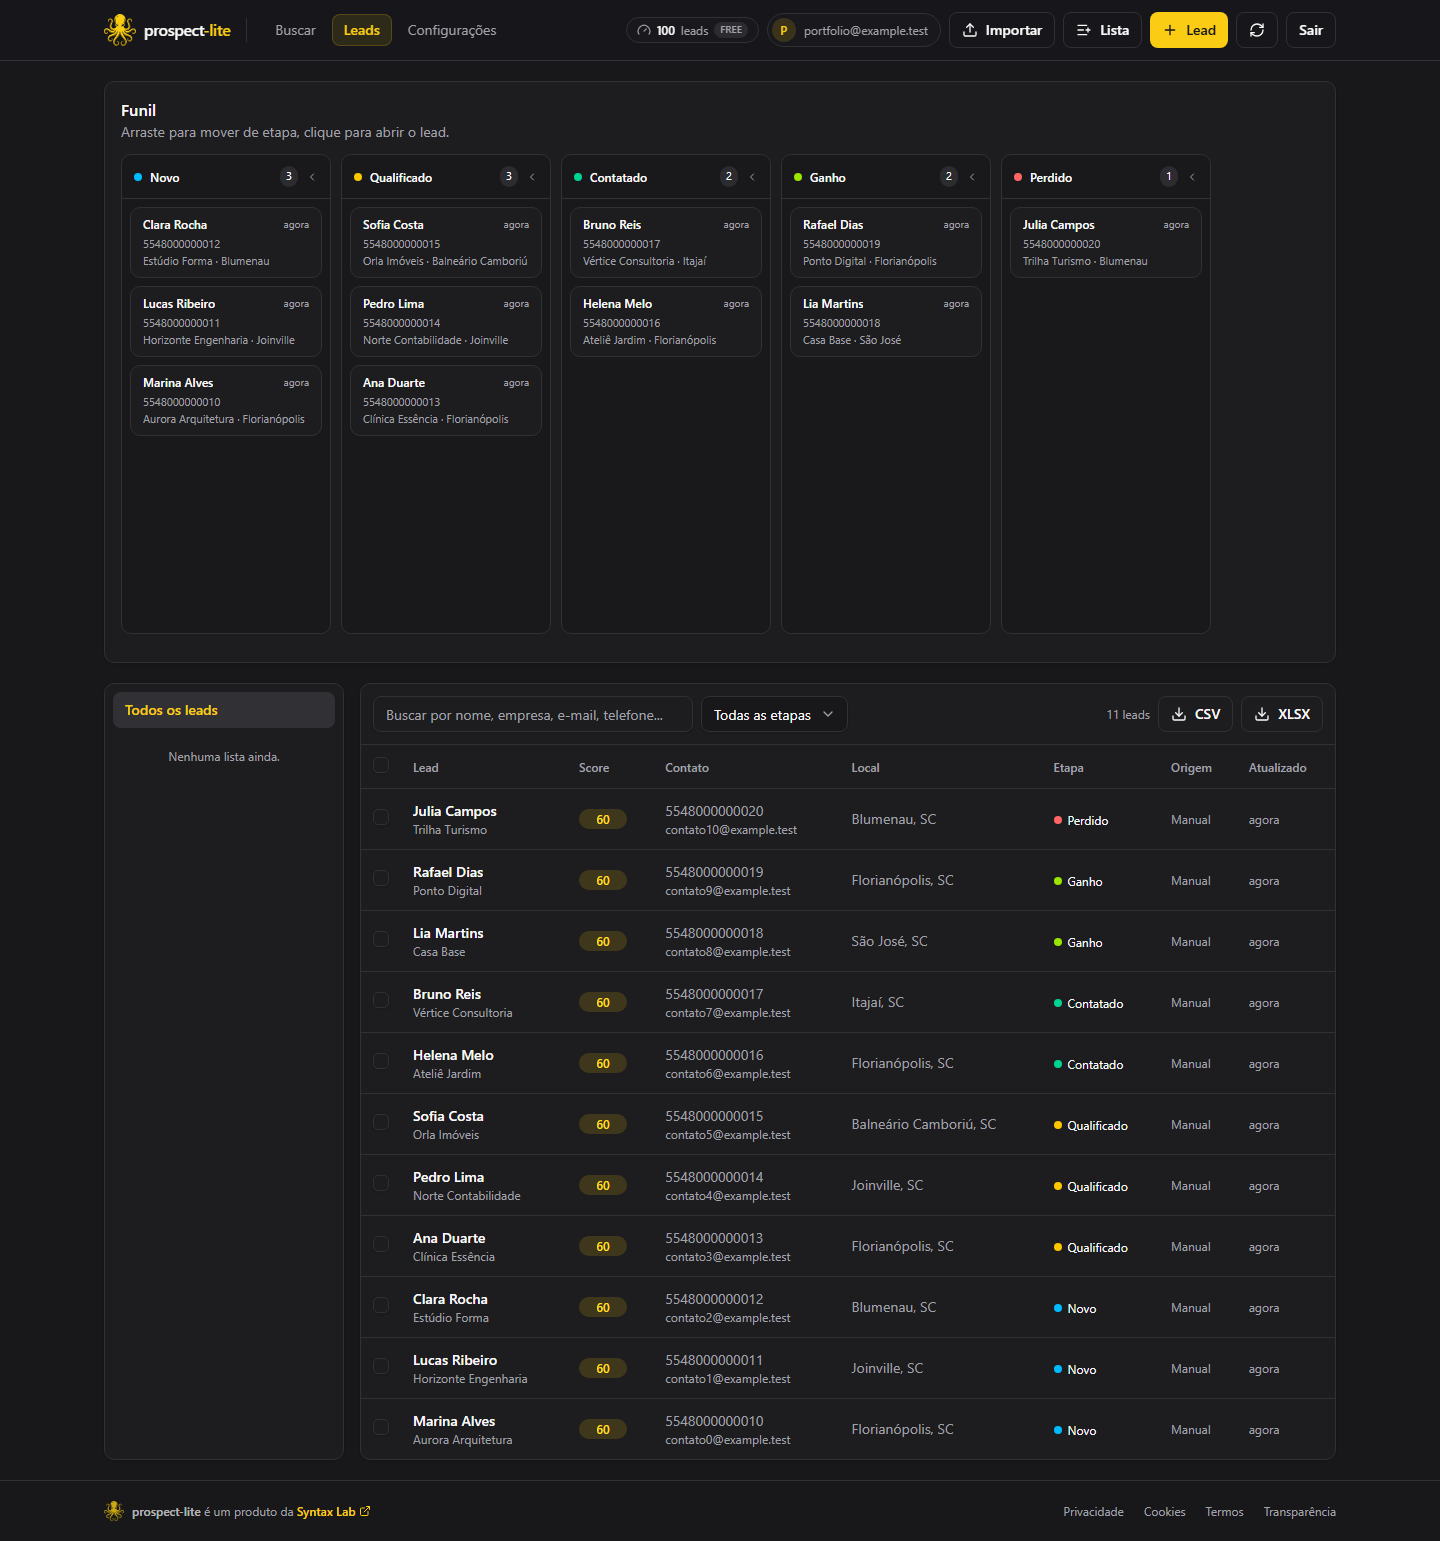Click the Perdido column count badge
Viewport: 1440px width, 1541px height.
1169,177
